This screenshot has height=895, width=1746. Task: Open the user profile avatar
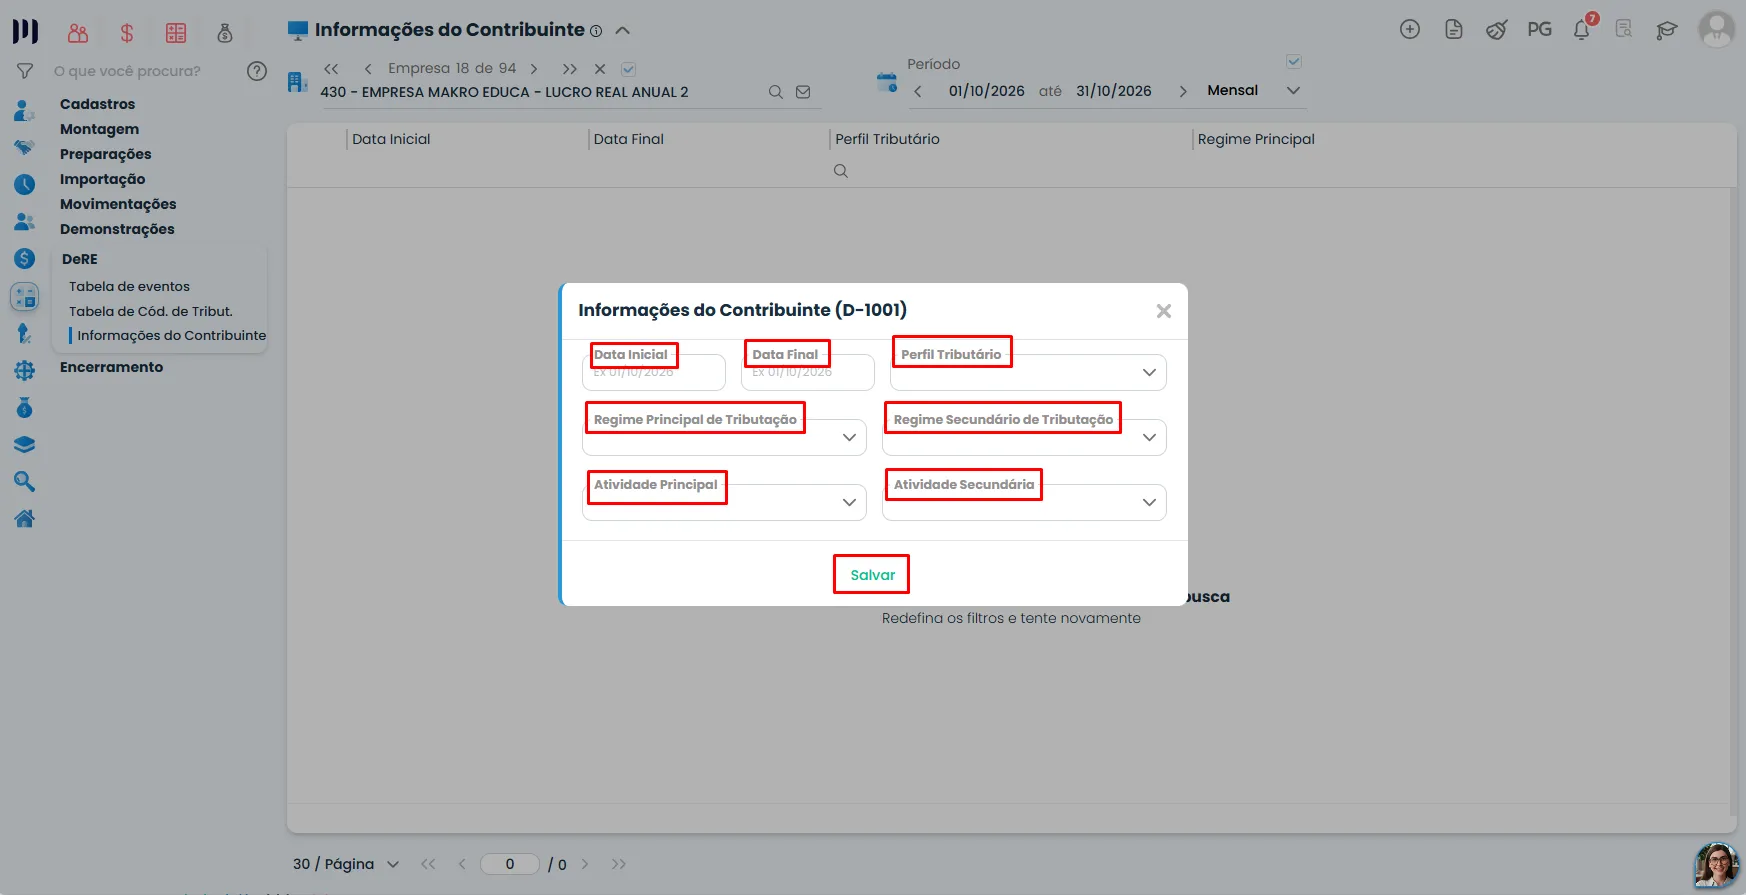[x=1717, y=28]
